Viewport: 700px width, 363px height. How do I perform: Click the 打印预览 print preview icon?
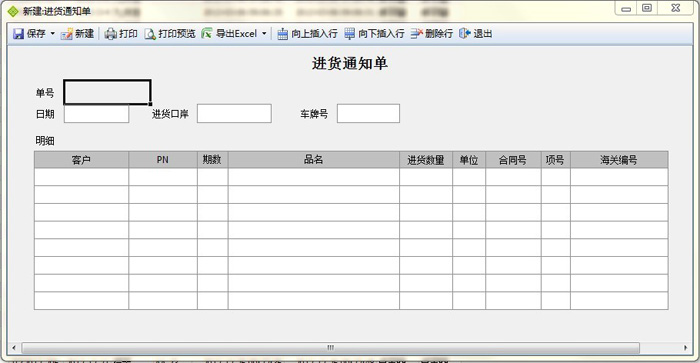(150, 34)
